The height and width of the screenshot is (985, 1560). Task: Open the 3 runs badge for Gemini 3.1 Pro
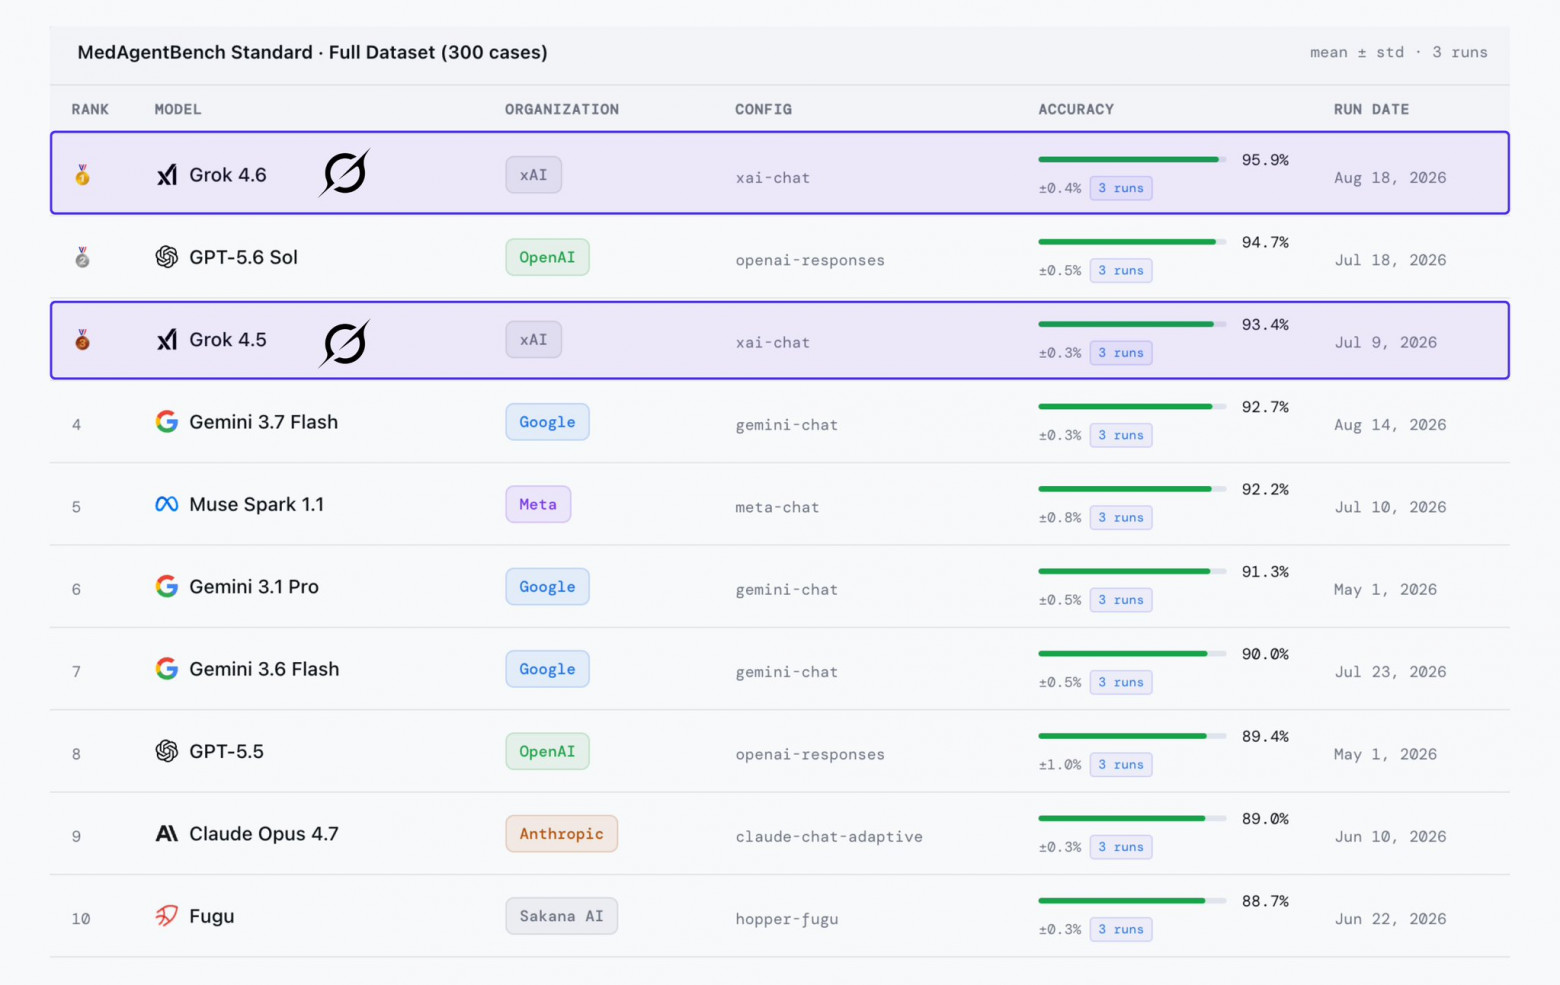click(x=1121, y=600)
